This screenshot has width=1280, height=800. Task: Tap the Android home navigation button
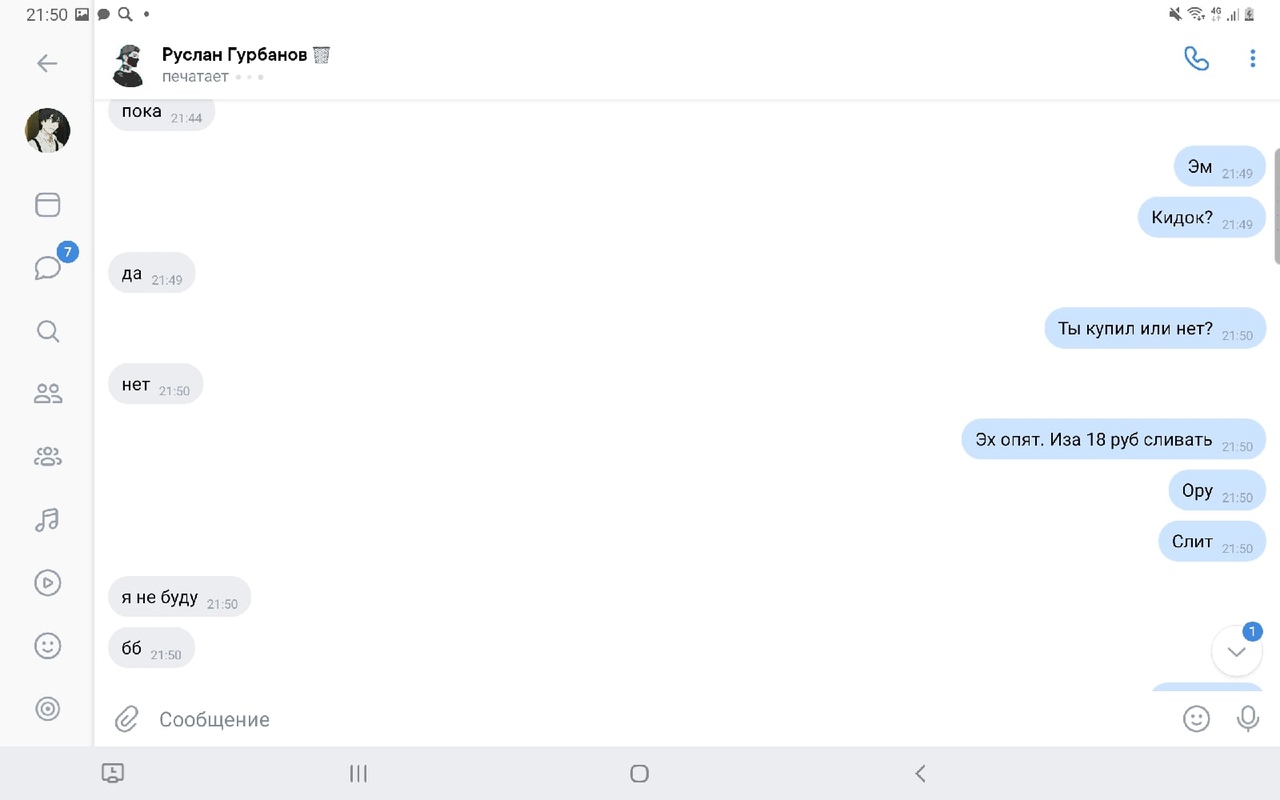[x=640, y=773]
